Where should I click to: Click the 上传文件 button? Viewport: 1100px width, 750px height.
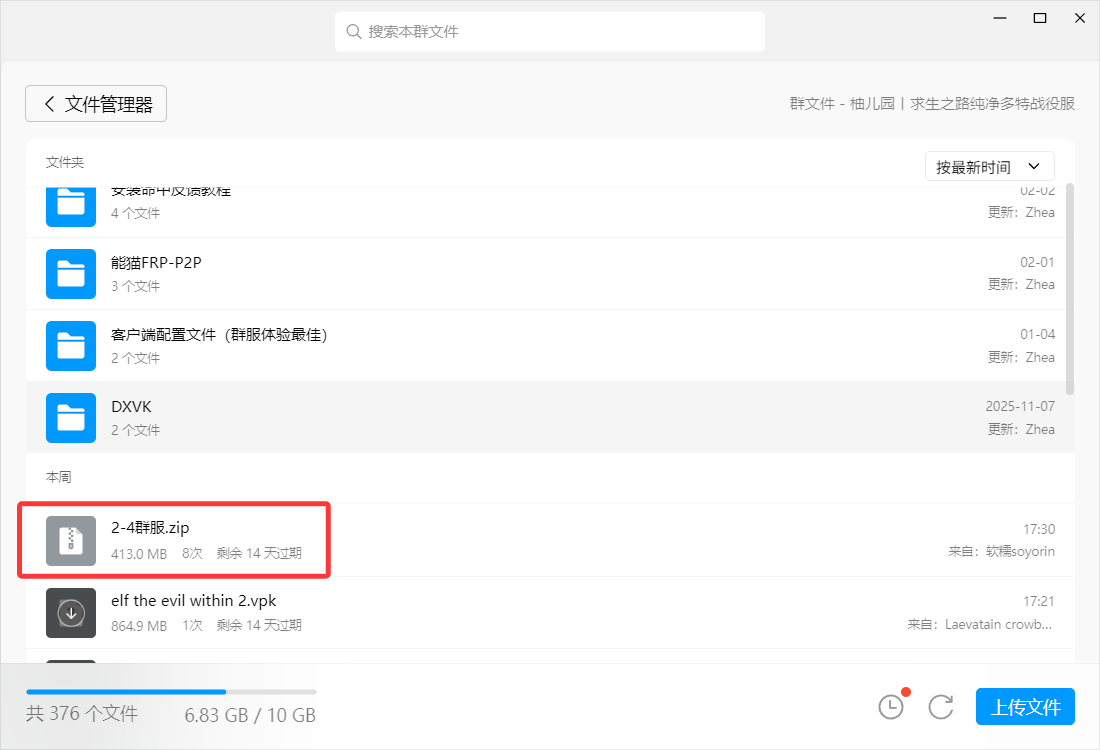(1025, 707)
